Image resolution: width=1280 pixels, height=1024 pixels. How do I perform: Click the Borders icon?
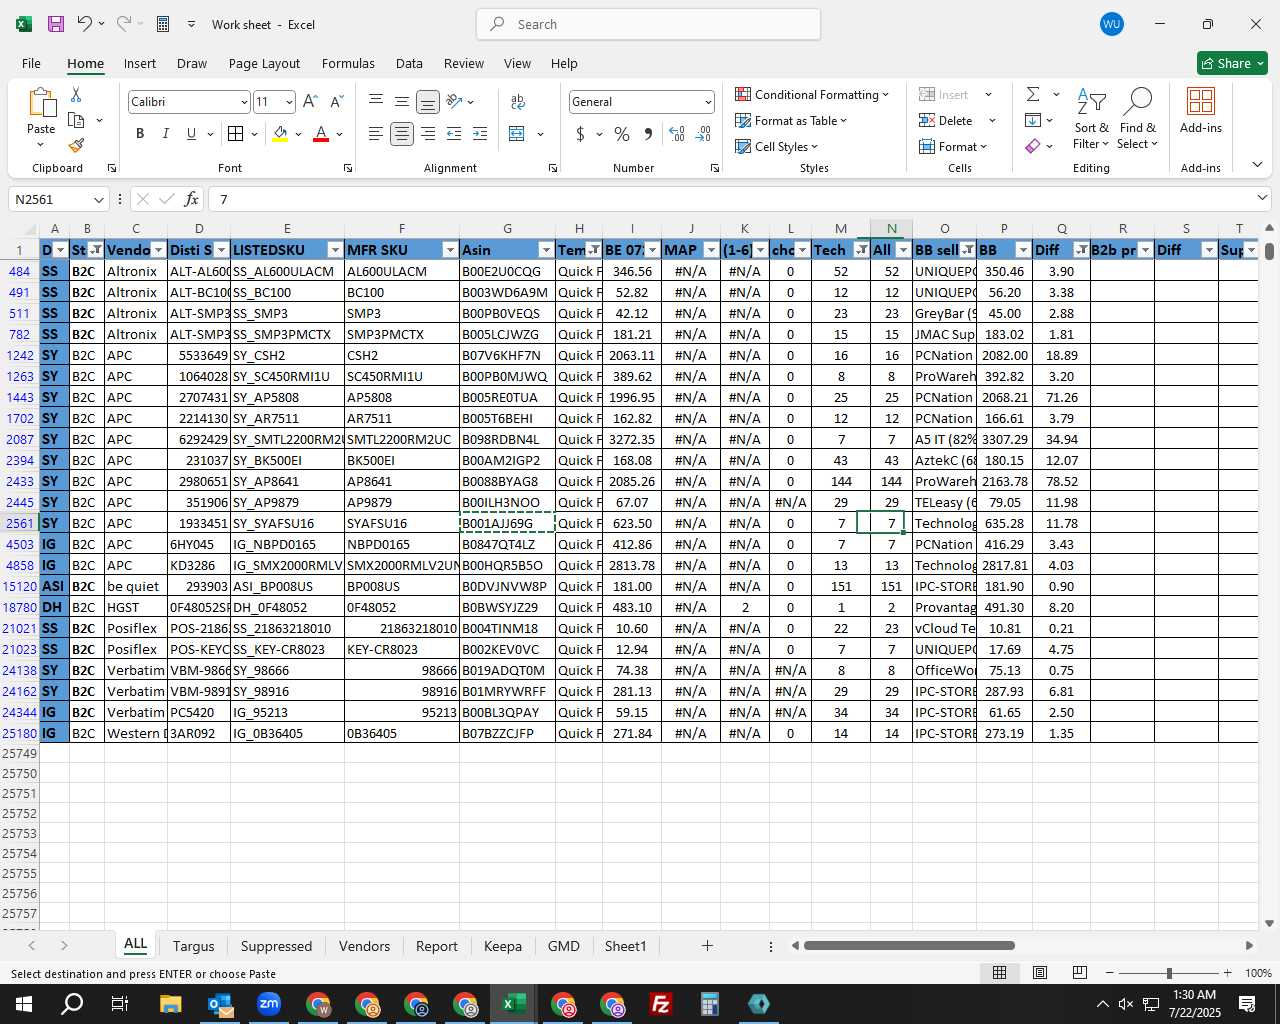pyautogui.click(x=235, y=134)
